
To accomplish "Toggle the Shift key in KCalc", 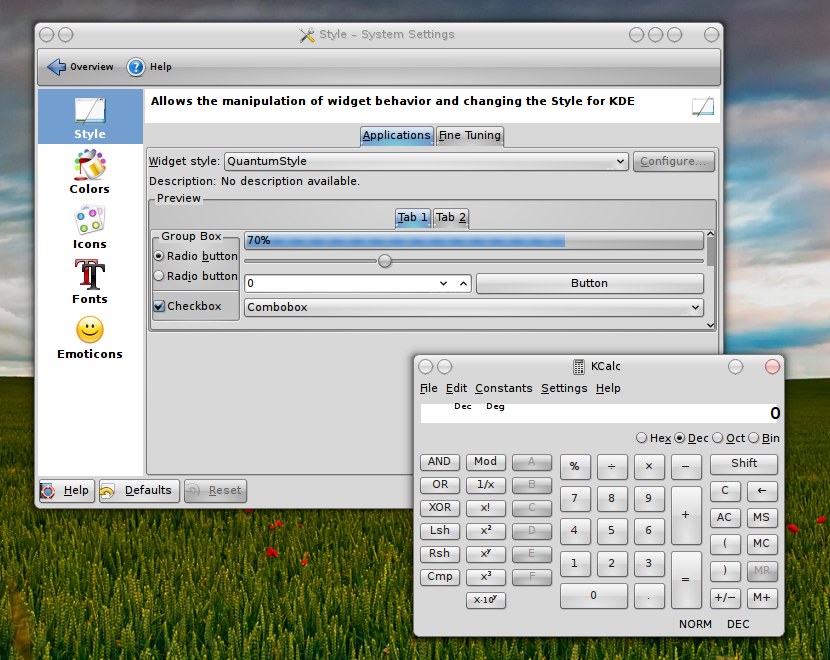I will point(744,464).
